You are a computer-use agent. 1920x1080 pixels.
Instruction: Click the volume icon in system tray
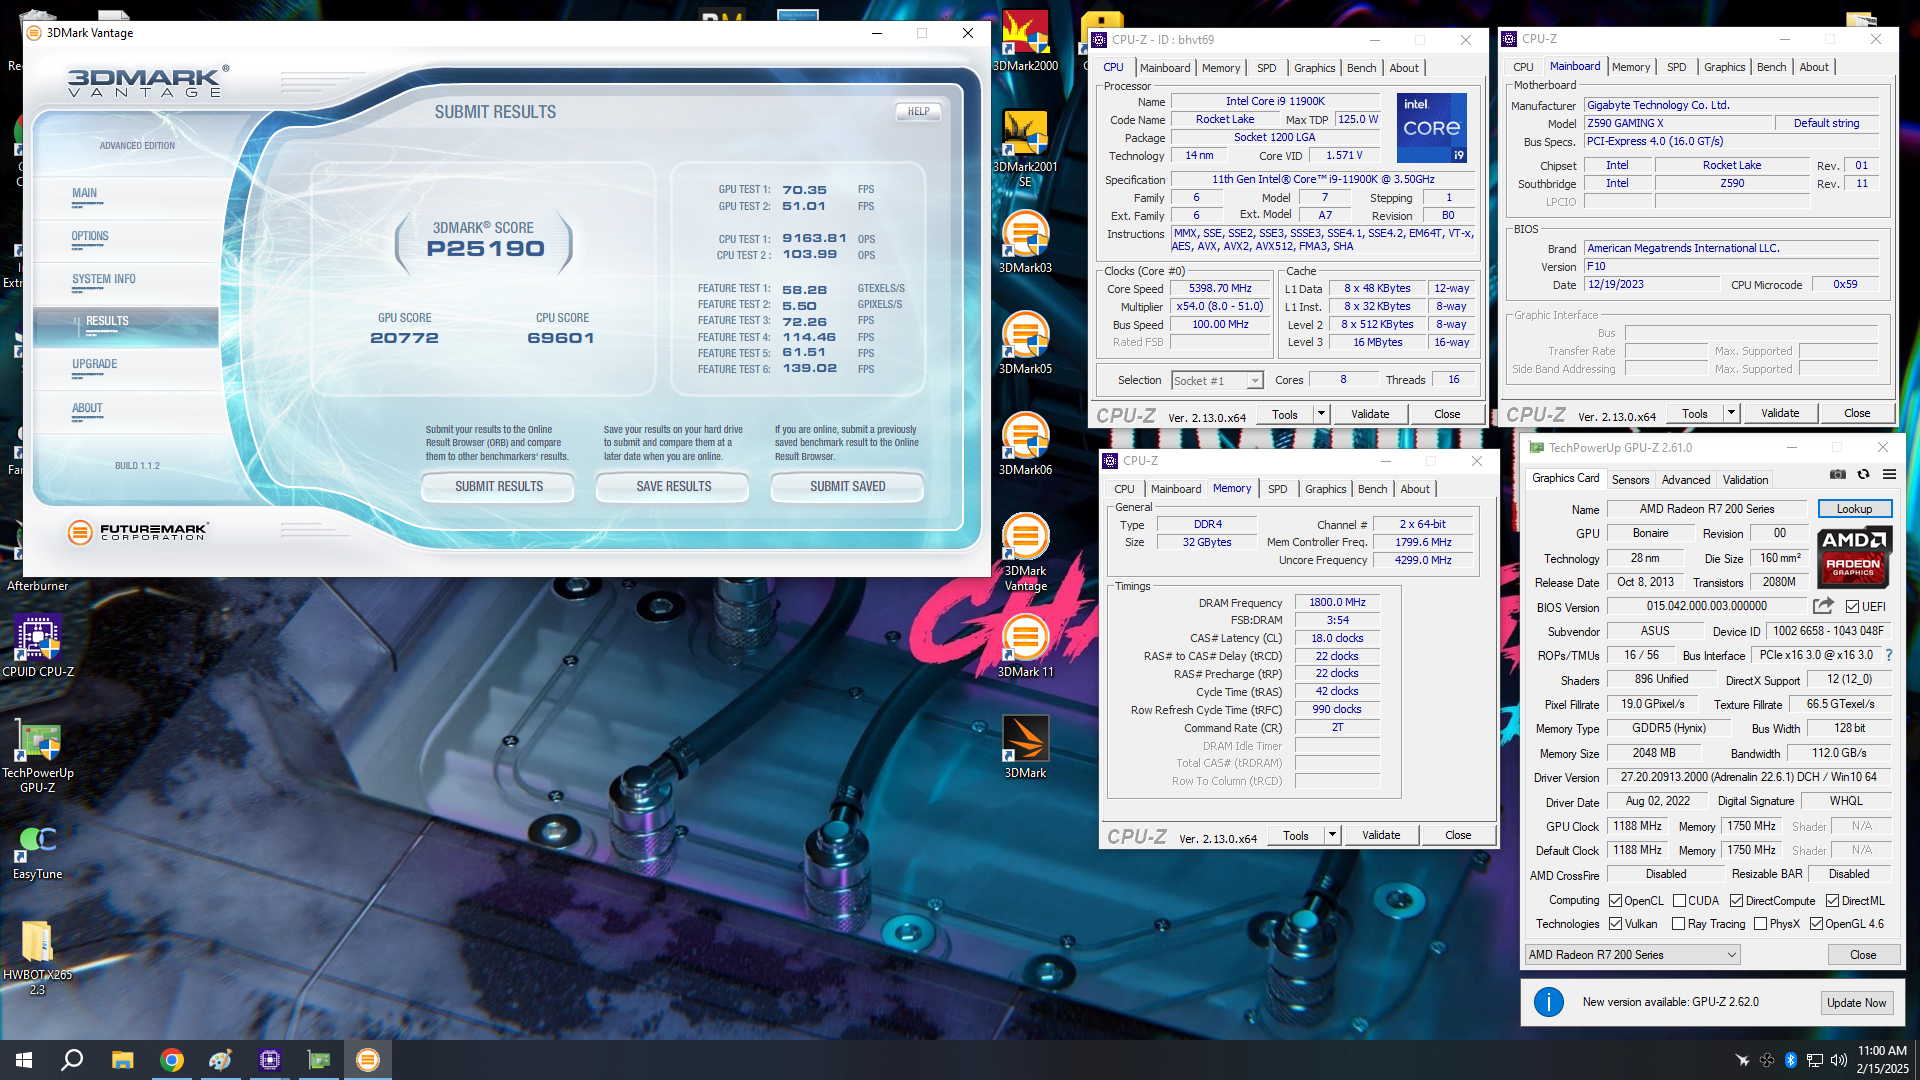[1838, 1060]
